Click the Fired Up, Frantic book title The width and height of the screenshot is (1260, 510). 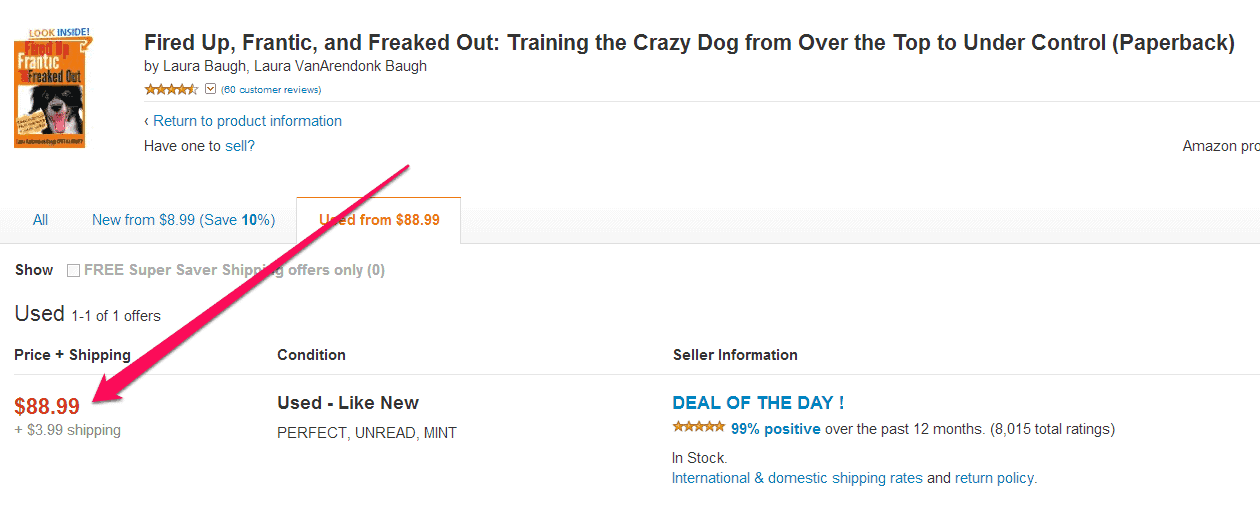point(689,43)
